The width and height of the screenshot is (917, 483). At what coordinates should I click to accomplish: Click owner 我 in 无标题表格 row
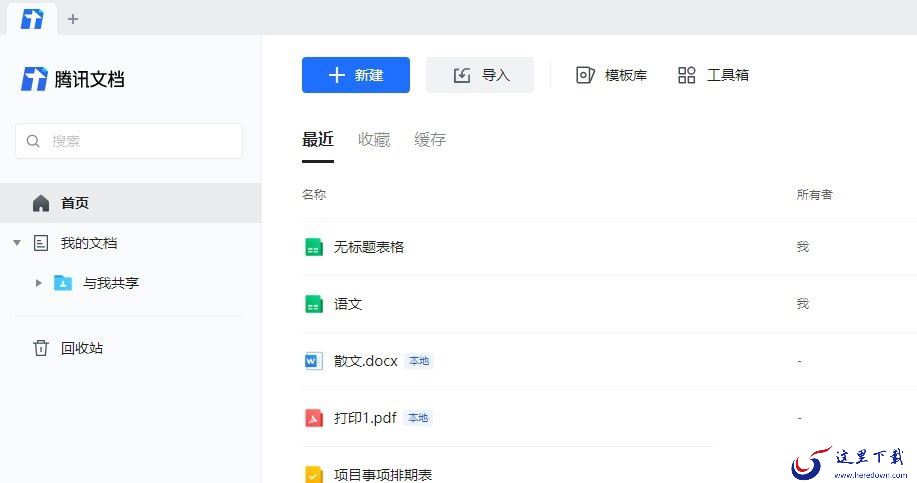coord(803,247)
